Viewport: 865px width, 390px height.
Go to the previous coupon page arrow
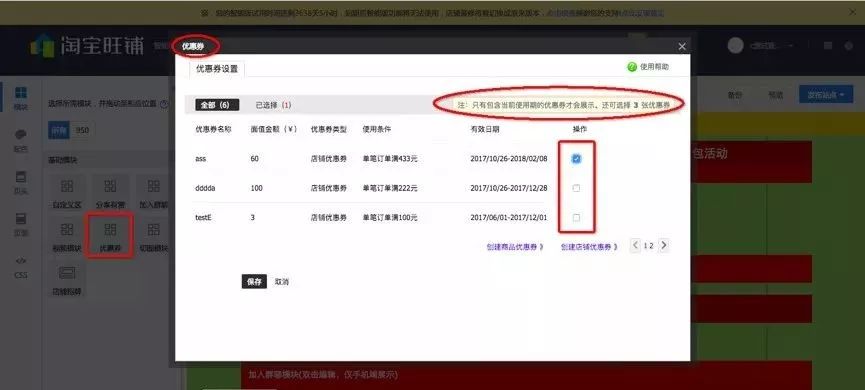pyautogui.click(x=636, y=245)
